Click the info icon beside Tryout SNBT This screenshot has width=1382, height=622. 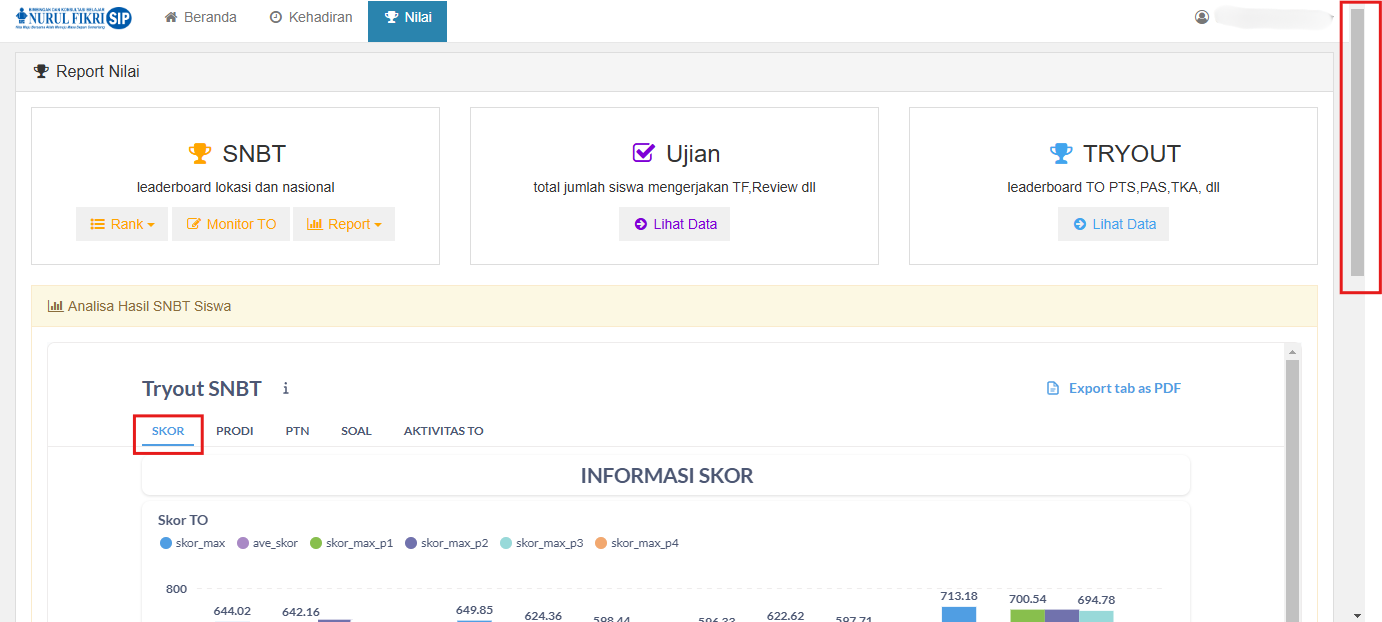pyautogui.click(x=286, y=388)
